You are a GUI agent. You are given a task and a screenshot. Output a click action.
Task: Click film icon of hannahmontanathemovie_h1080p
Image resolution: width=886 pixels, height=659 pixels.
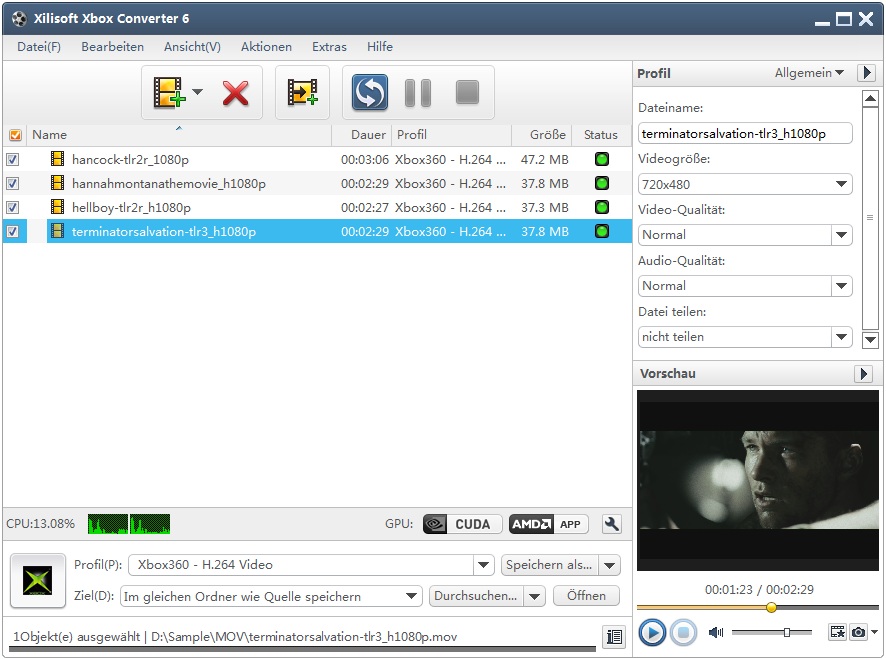coord(57,183)
